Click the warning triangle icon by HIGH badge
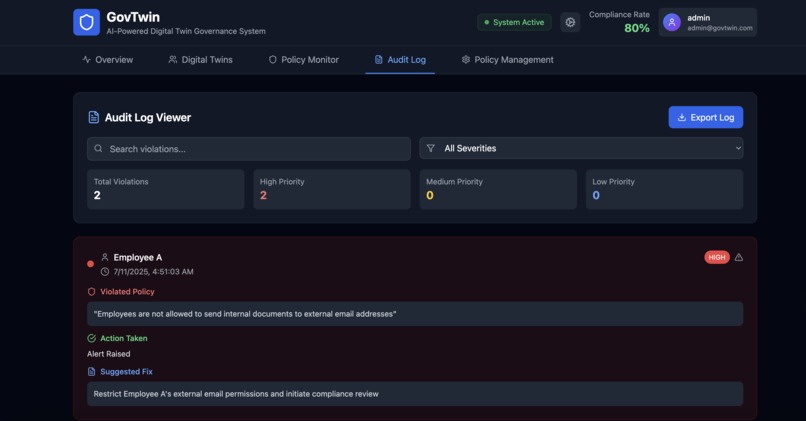Viewport: 806px width, 421px height. pyautogui.click(x=739, y=257)
